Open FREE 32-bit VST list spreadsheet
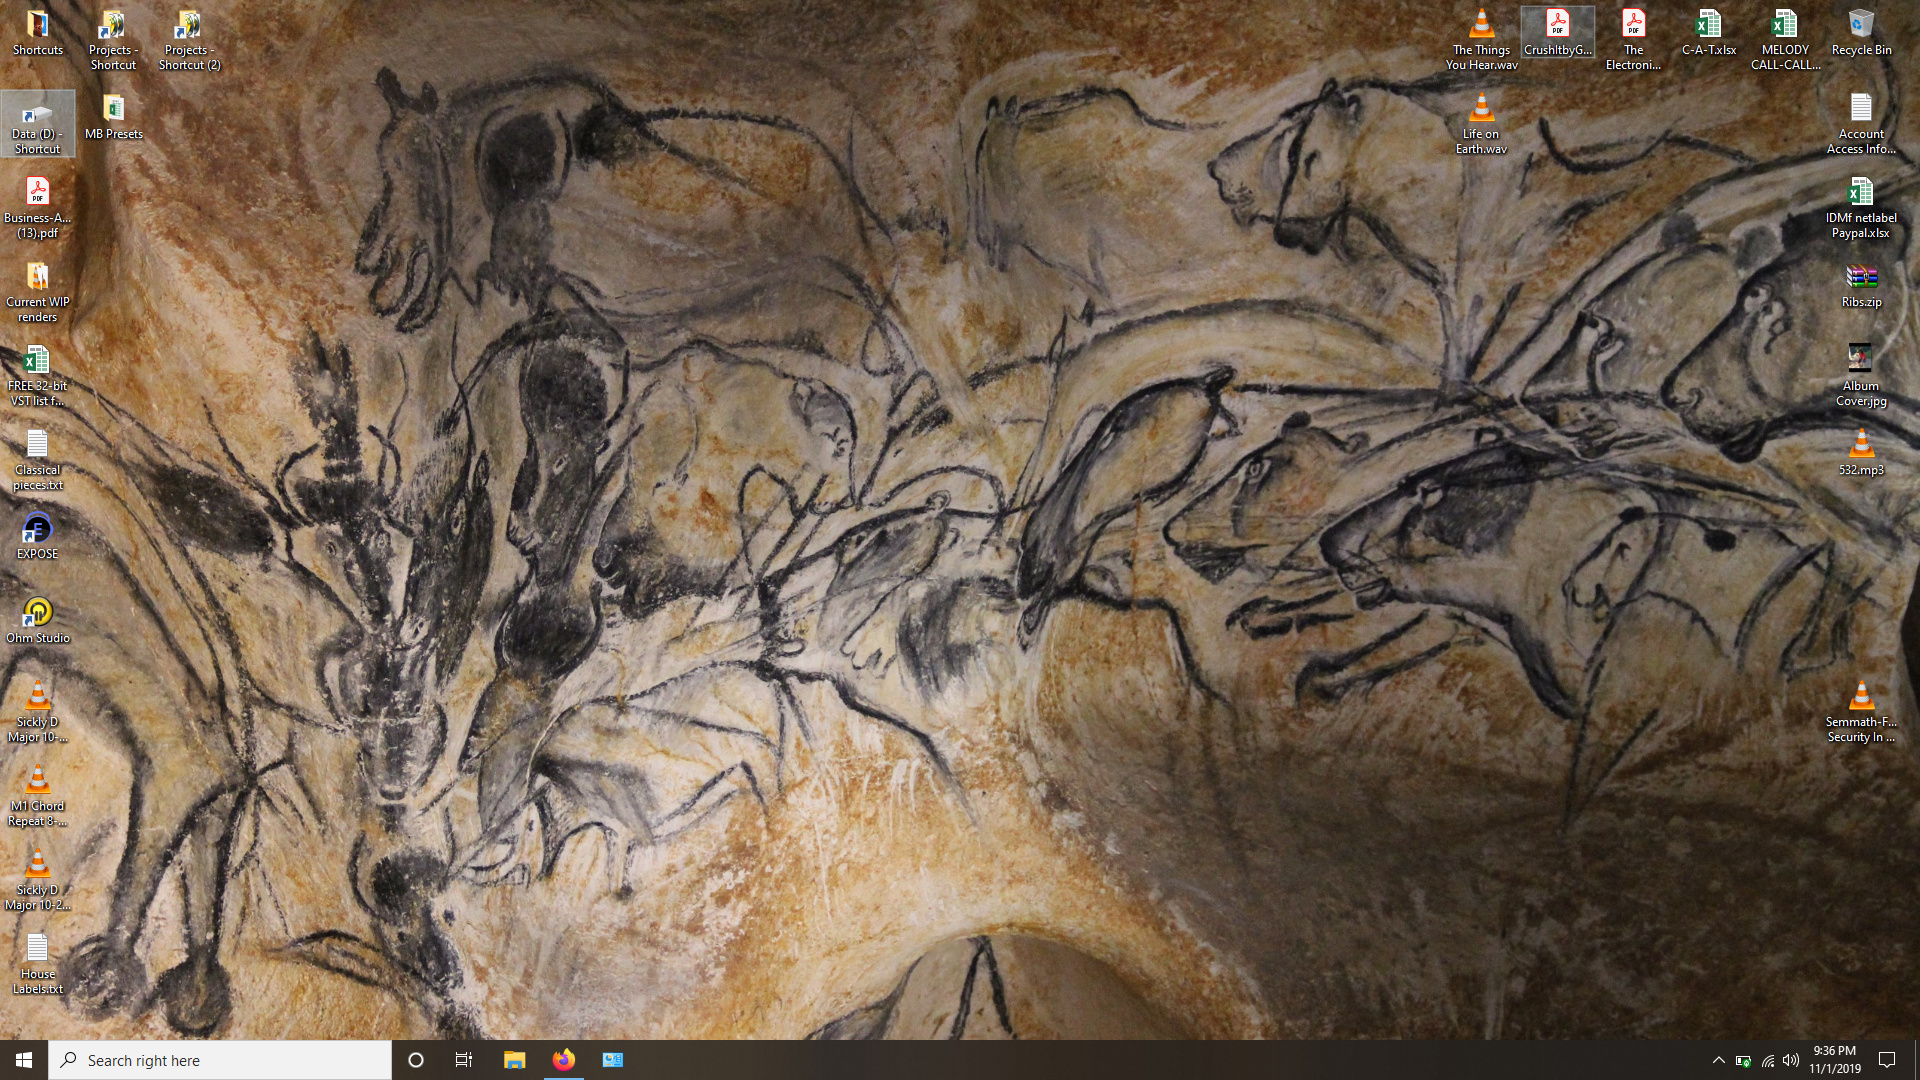 click(x=37, y=376)
